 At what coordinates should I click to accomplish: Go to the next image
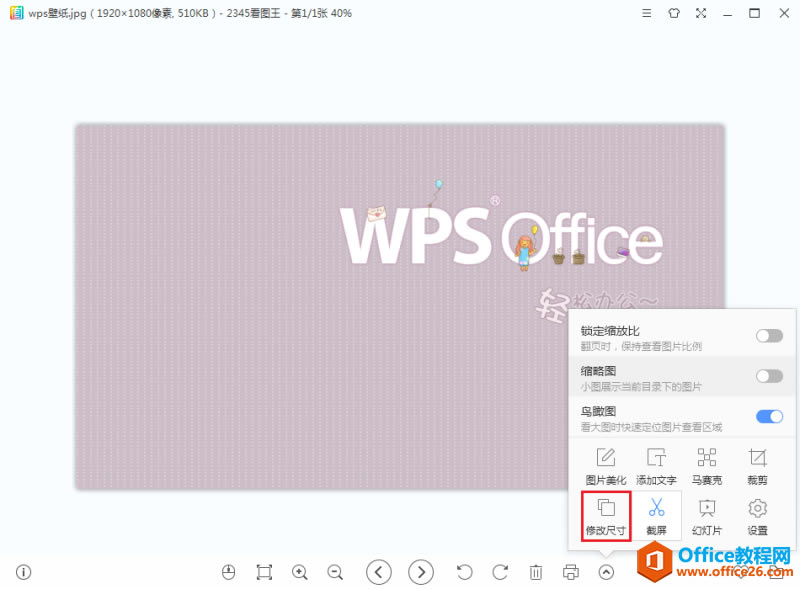[x=421, y=572]
